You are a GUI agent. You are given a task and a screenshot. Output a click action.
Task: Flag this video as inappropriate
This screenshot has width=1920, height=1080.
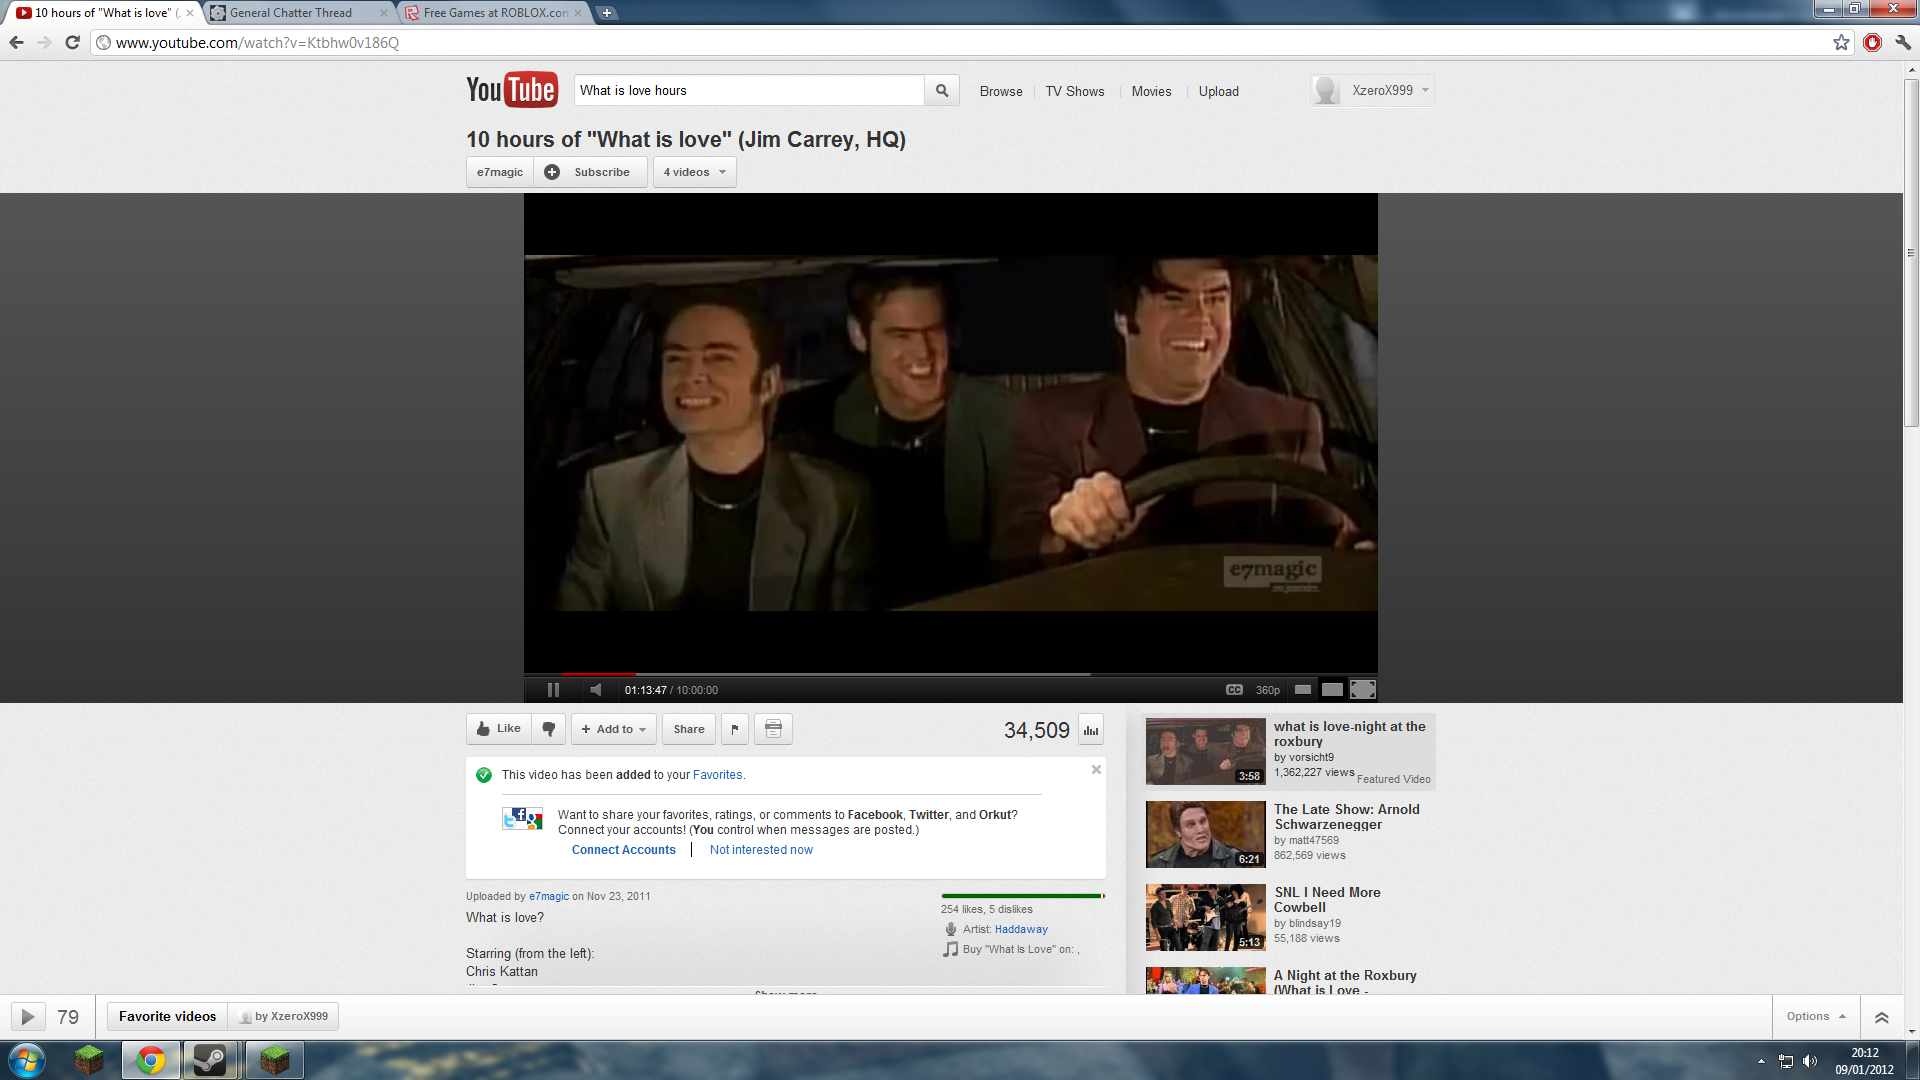point(735,729)
